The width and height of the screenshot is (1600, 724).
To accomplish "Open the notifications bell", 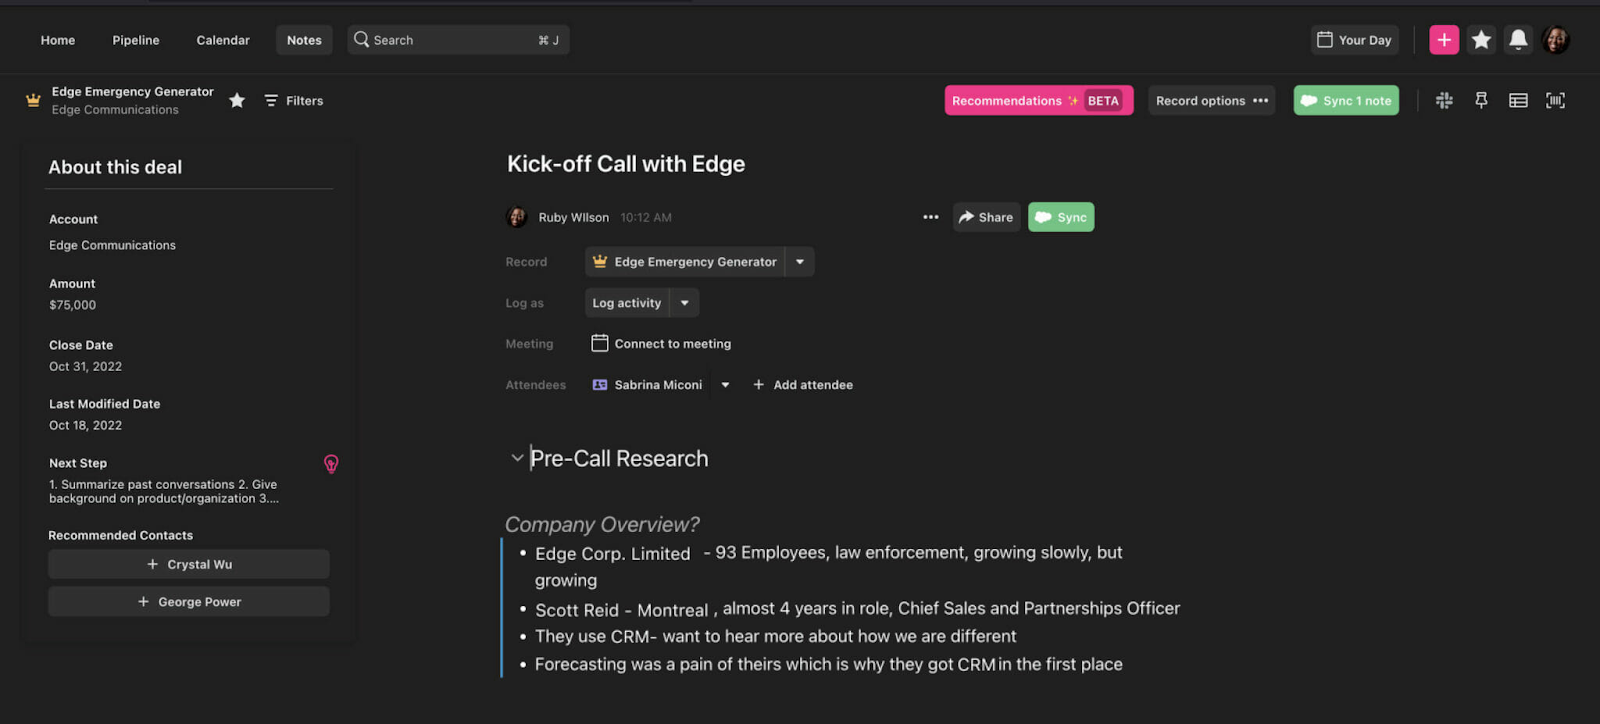I will pyautogui.click(x=1518, y=40).
